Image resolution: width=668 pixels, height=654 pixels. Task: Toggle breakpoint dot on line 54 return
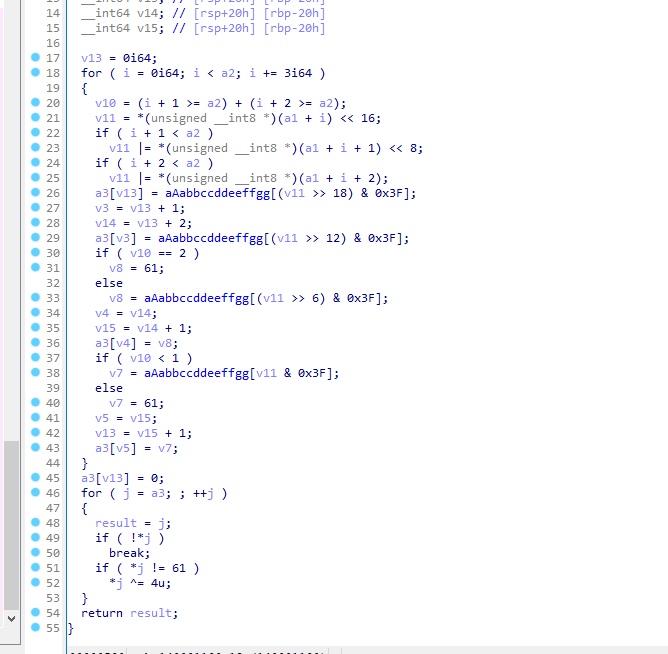tap(36, 613)
